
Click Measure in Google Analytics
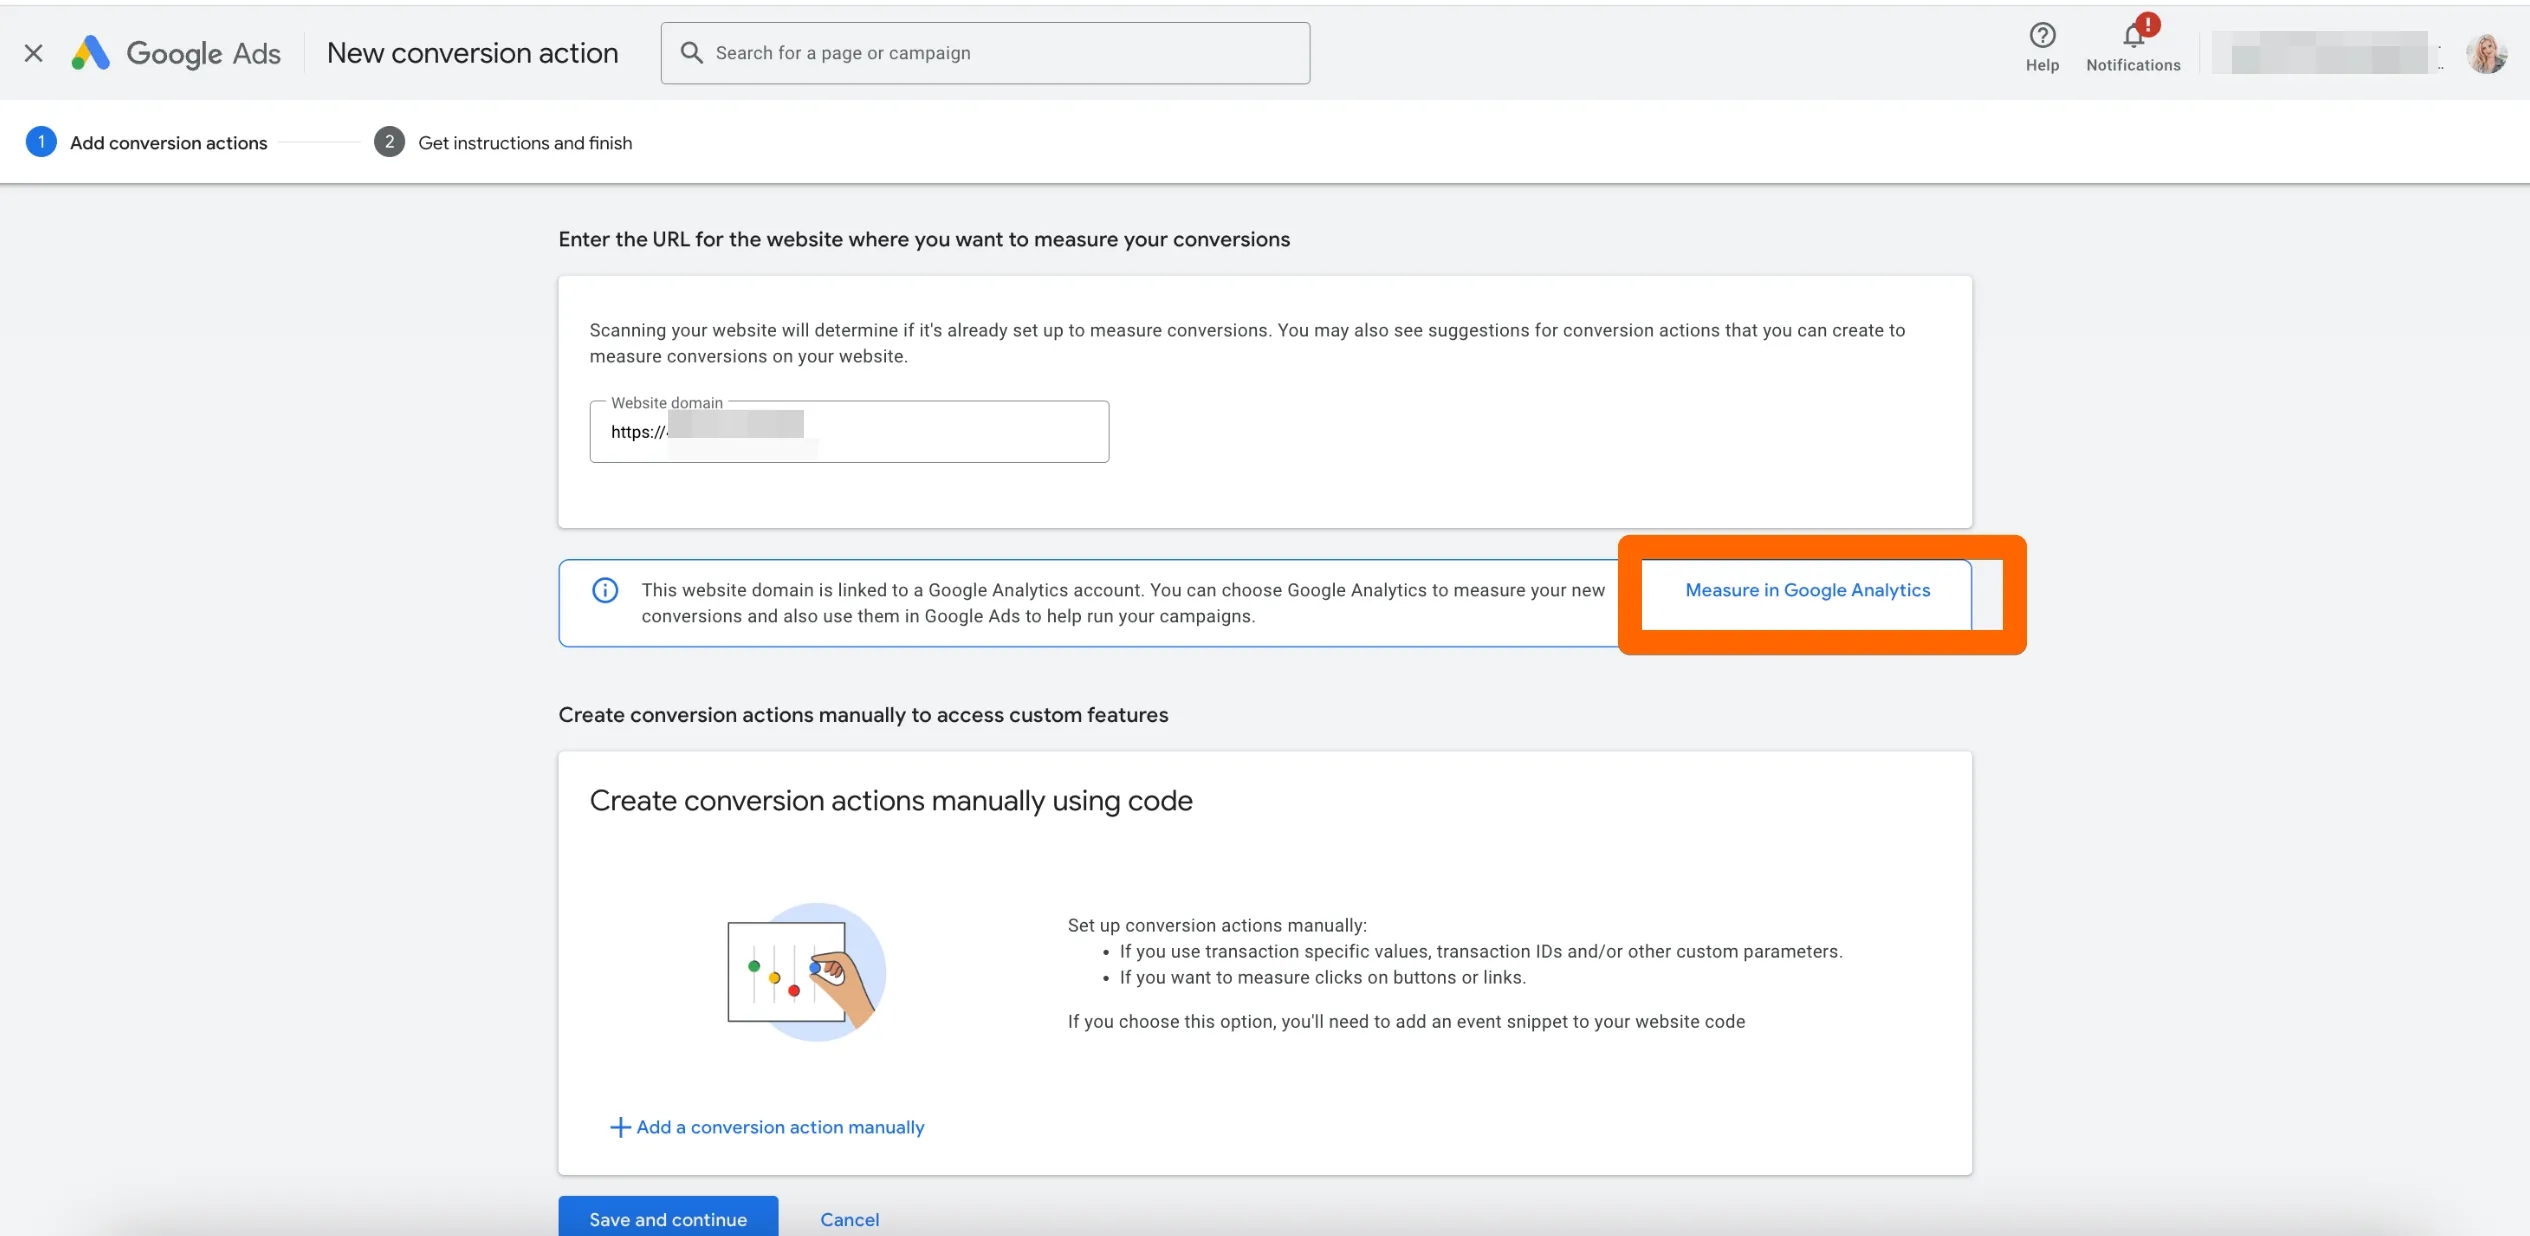click(1807, 590)
